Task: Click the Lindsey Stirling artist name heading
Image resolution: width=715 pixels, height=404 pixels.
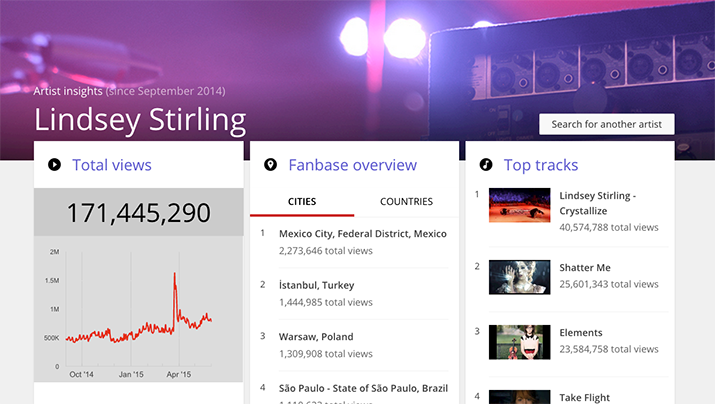Action: [x=140, y=119]
